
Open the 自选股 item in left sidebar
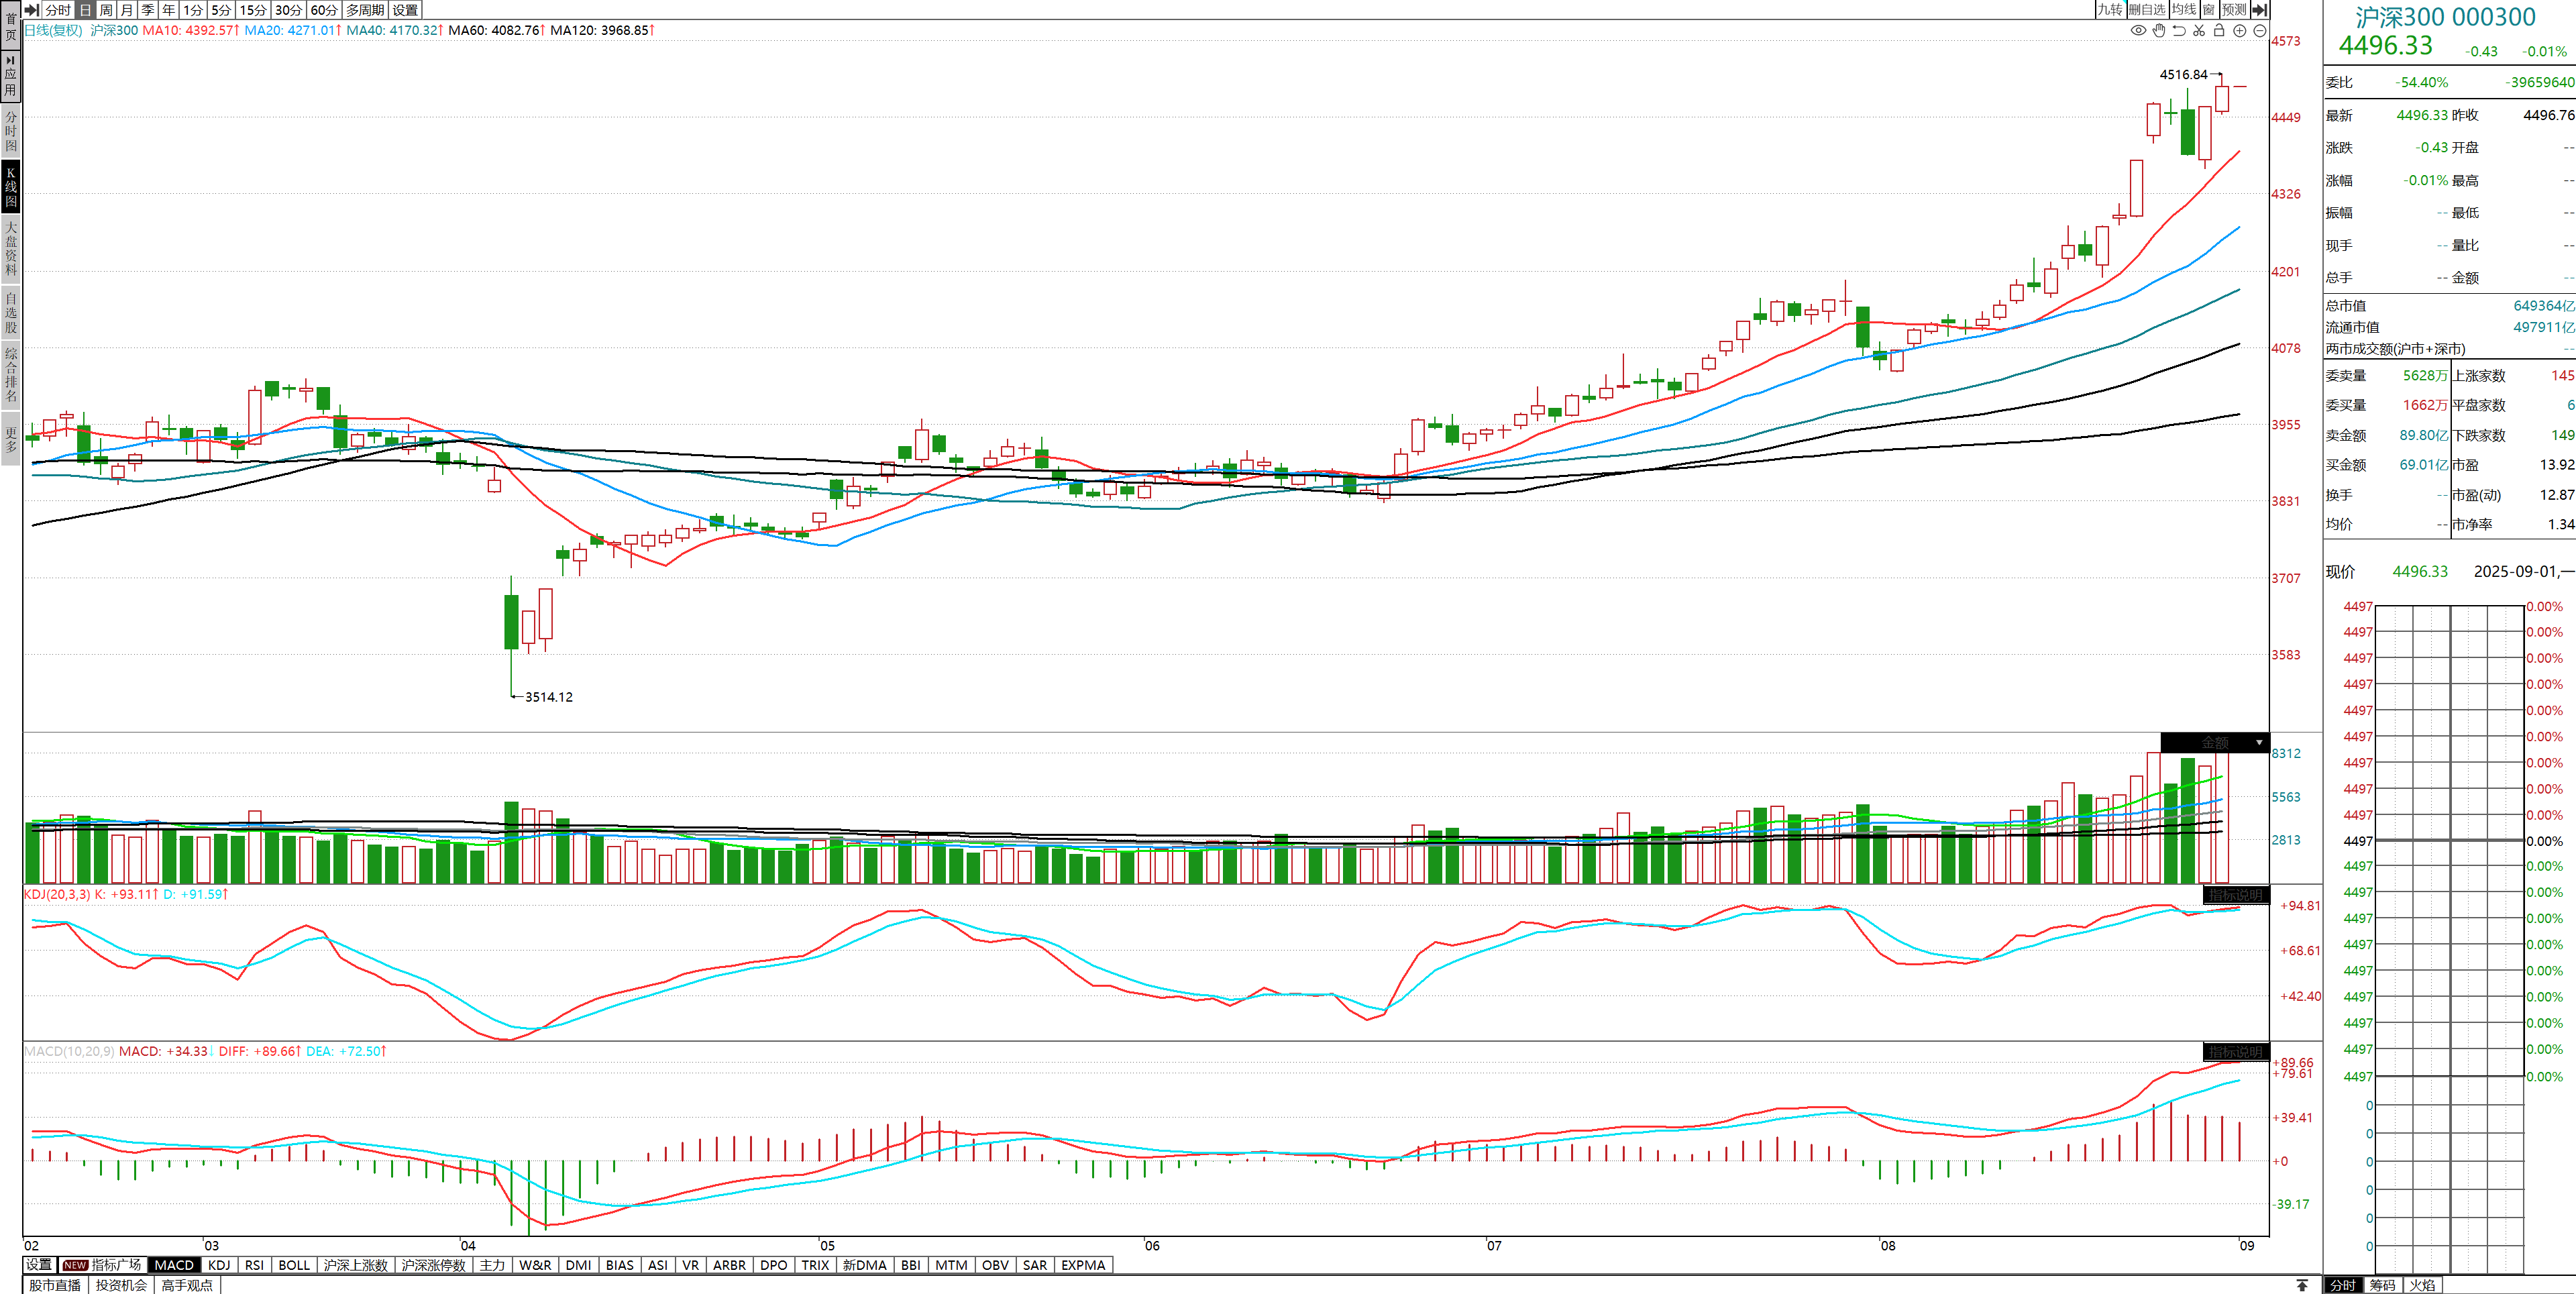[x=11, y=312]
